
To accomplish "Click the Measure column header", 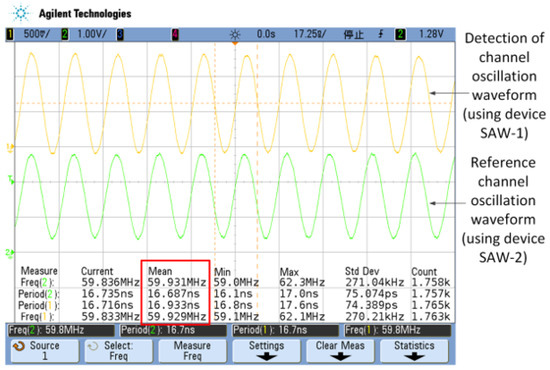I will pos(39,271).
